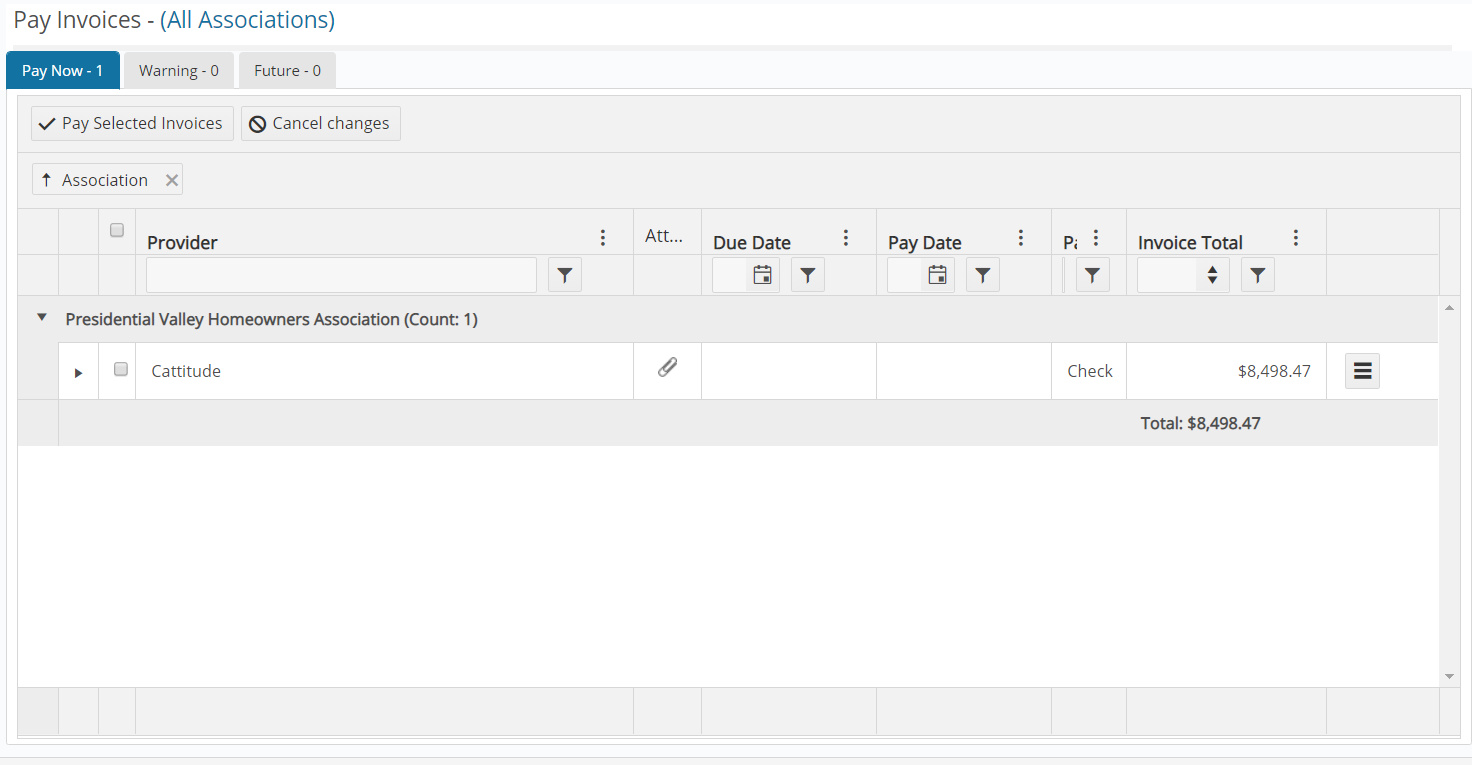Open the payment type filter funnel
Viewport: 1472px width, 765px height.
pyautogui.click(x=1092, y=274)
